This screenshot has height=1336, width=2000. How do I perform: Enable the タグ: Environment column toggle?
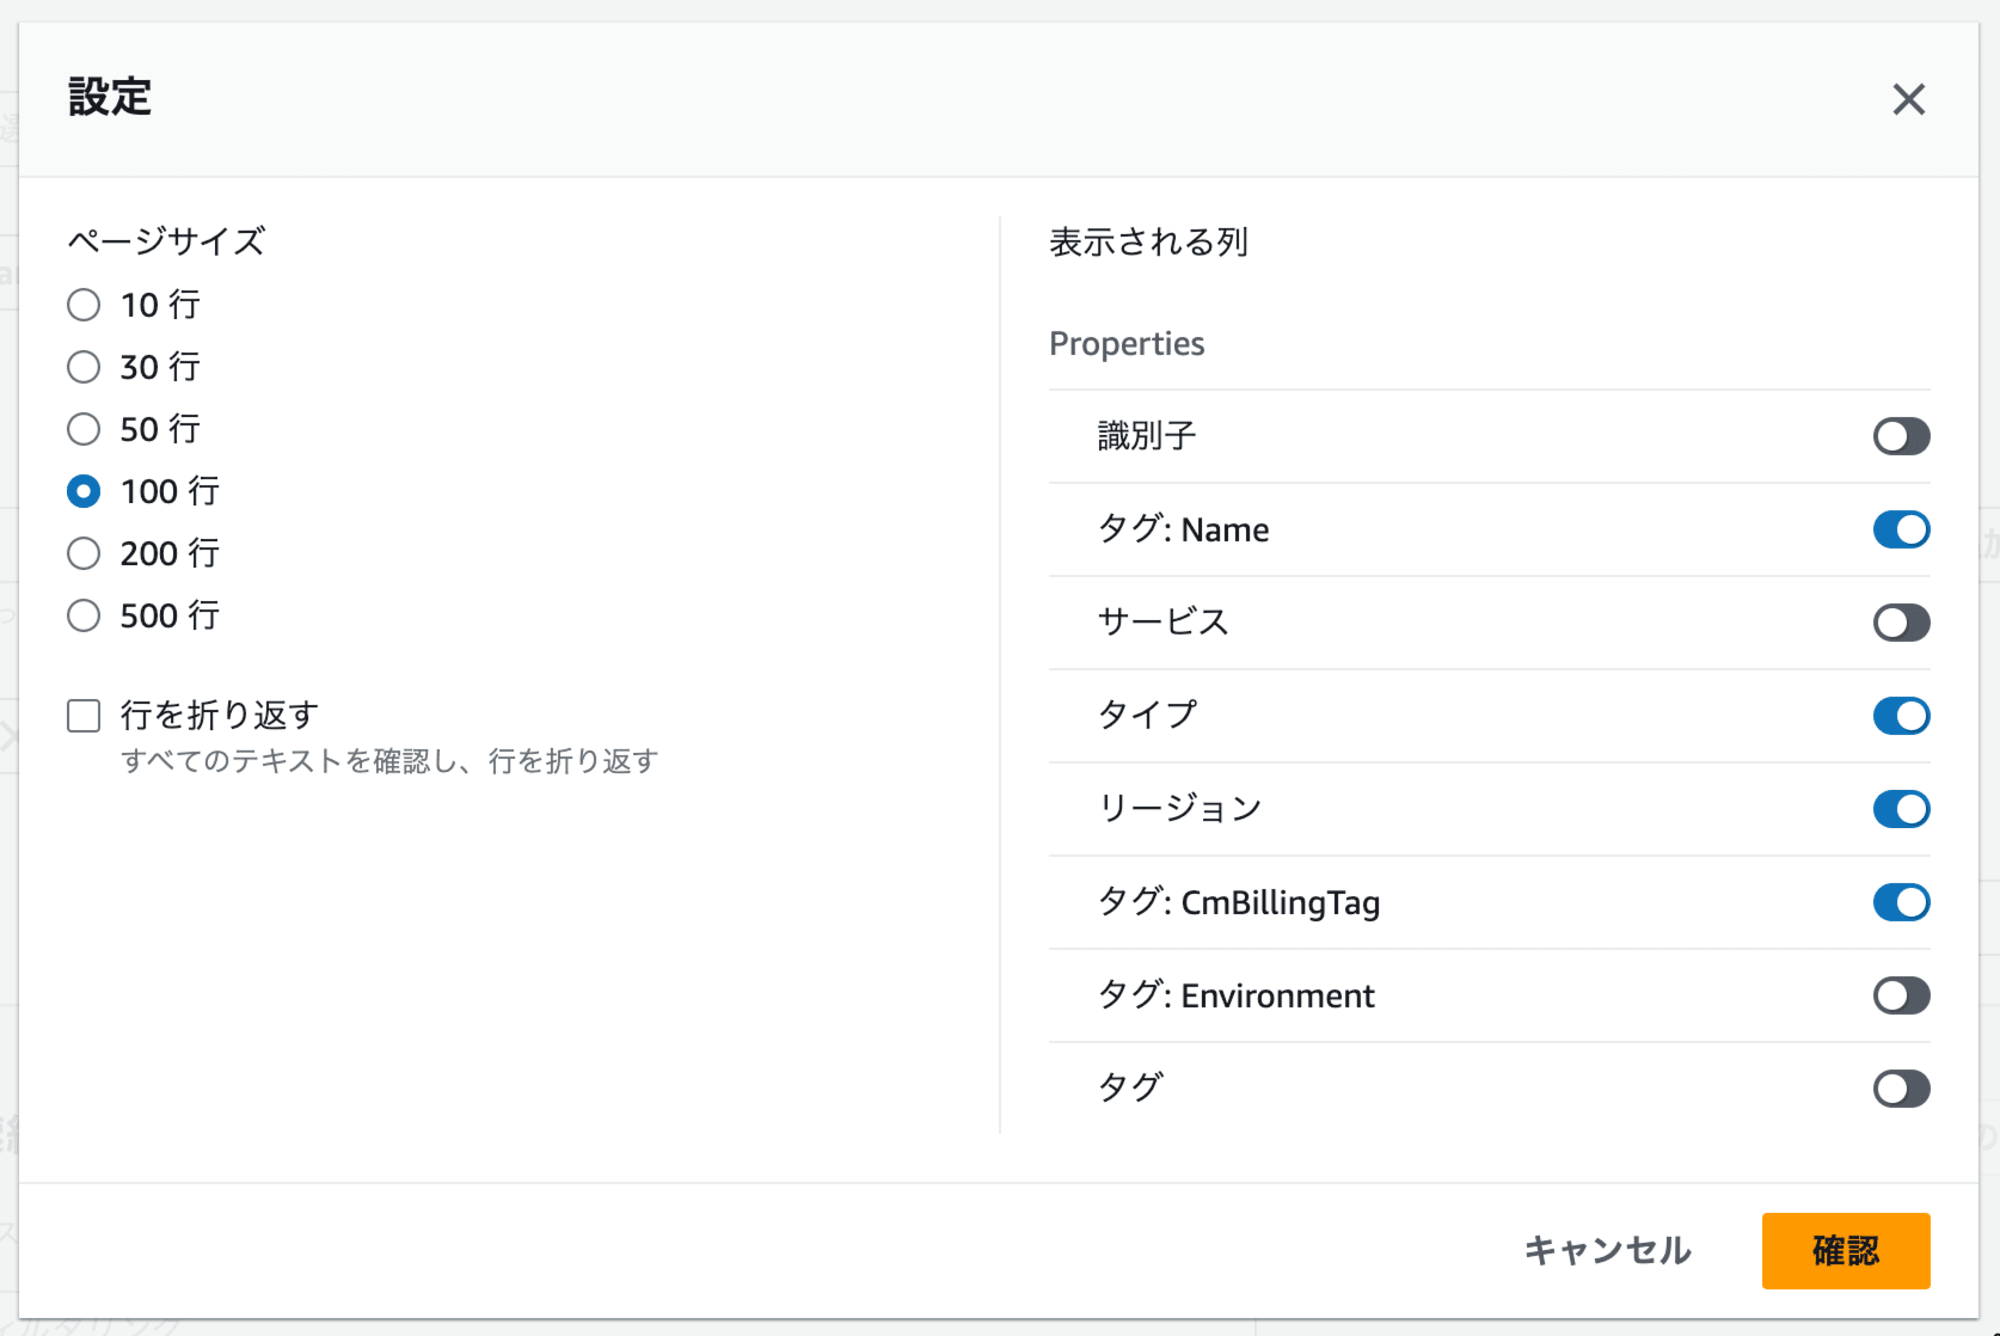(x=1901, y=995)
